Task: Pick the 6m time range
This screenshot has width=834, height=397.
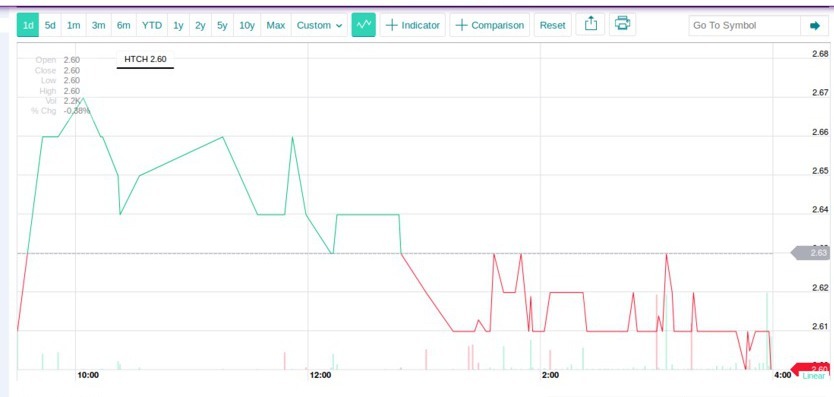Action: (x=123, y=25)
